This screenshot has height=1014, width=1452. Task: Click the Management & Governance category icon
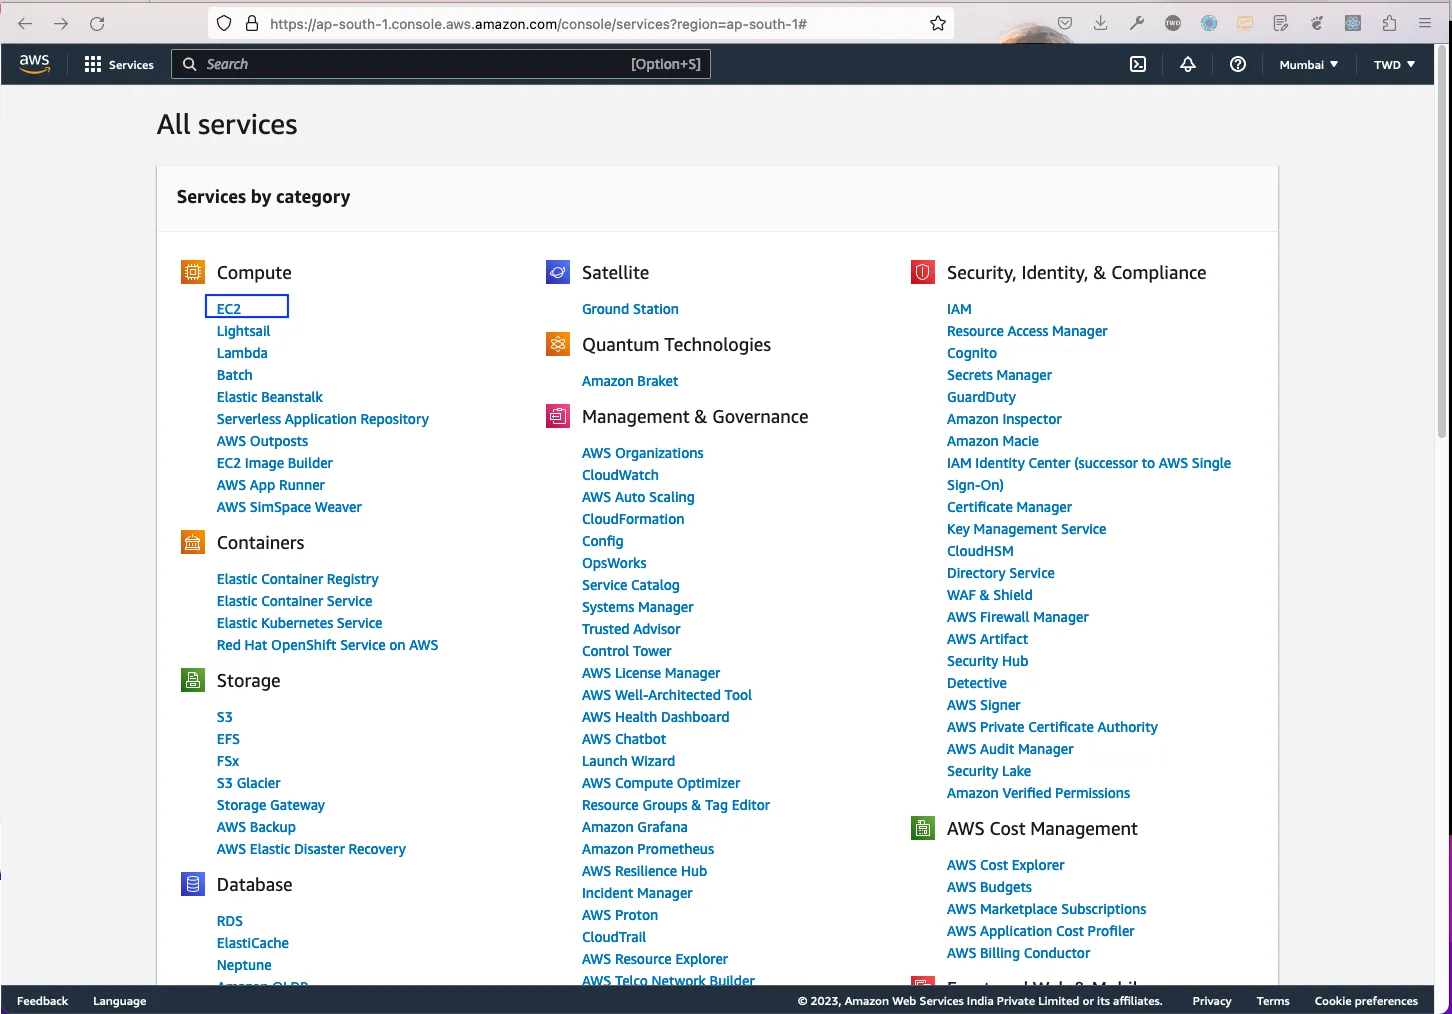(558, 416)
